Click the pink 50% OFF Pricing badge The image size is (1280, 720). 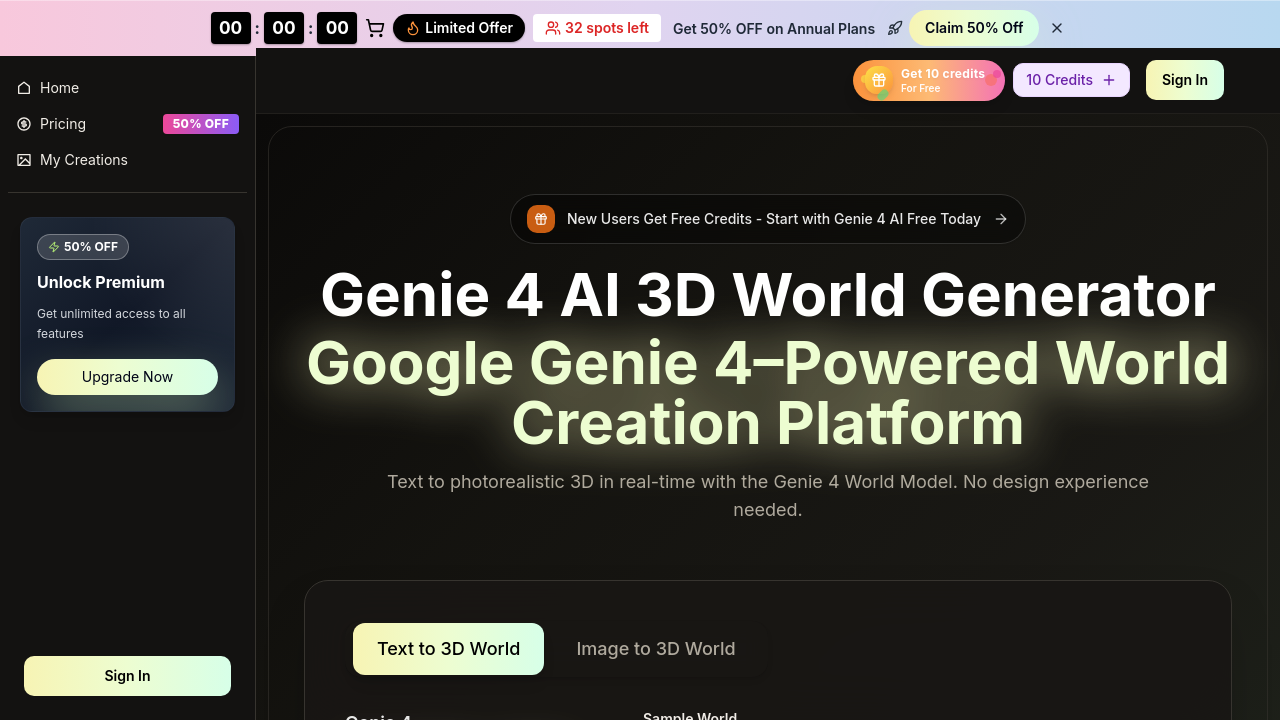click(x=201, y=124)
